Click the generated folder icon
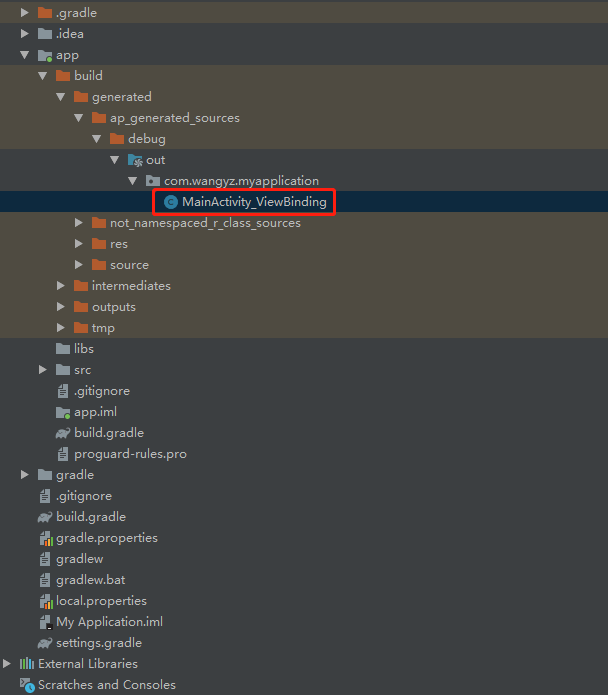 [x=81, y=97]
